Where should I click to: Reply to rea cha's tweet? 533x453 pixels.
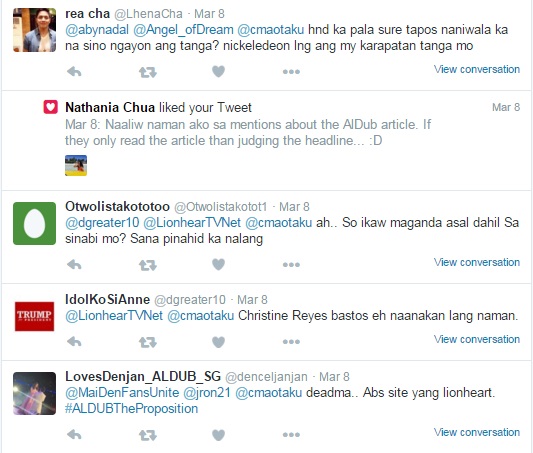click(74, 72)
